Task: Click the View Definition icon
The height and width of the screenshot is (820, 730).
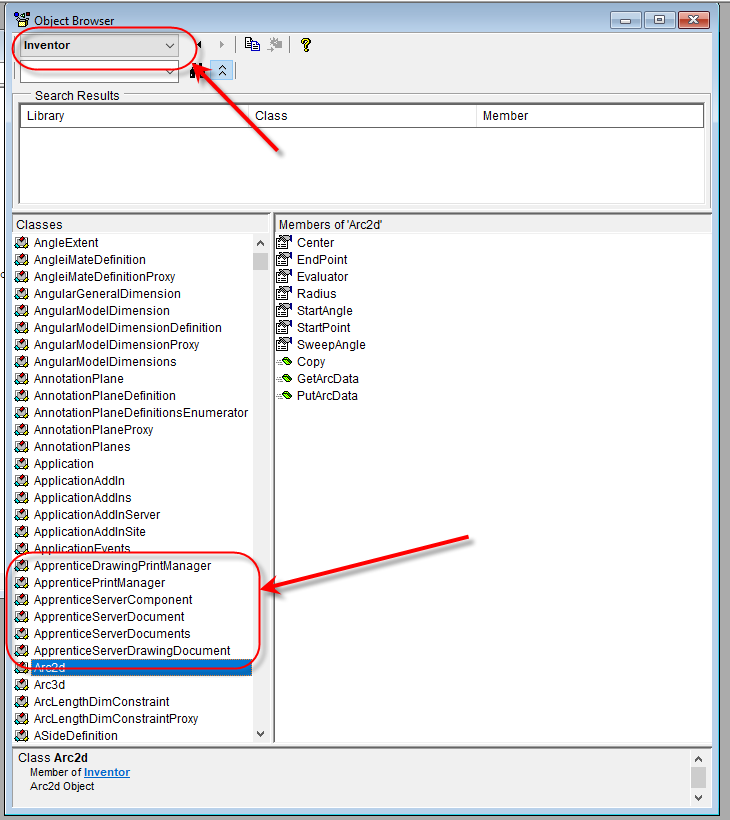Action: point(275,45)
